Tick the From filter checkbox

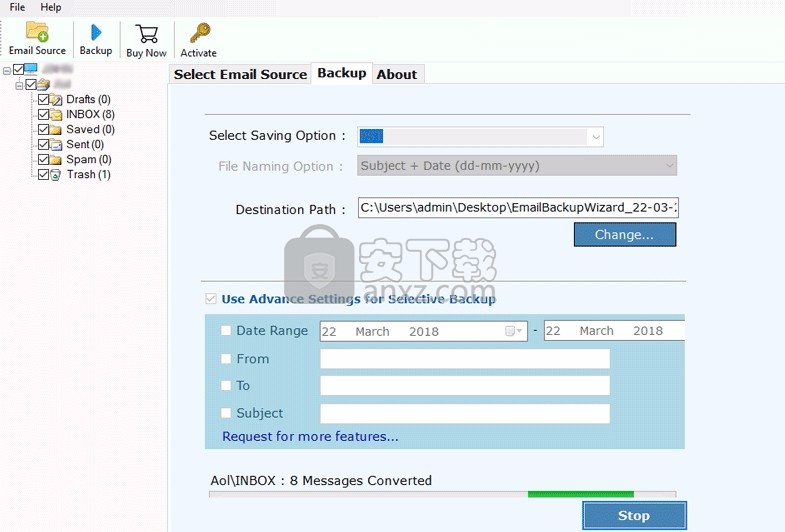coord(226,359)
